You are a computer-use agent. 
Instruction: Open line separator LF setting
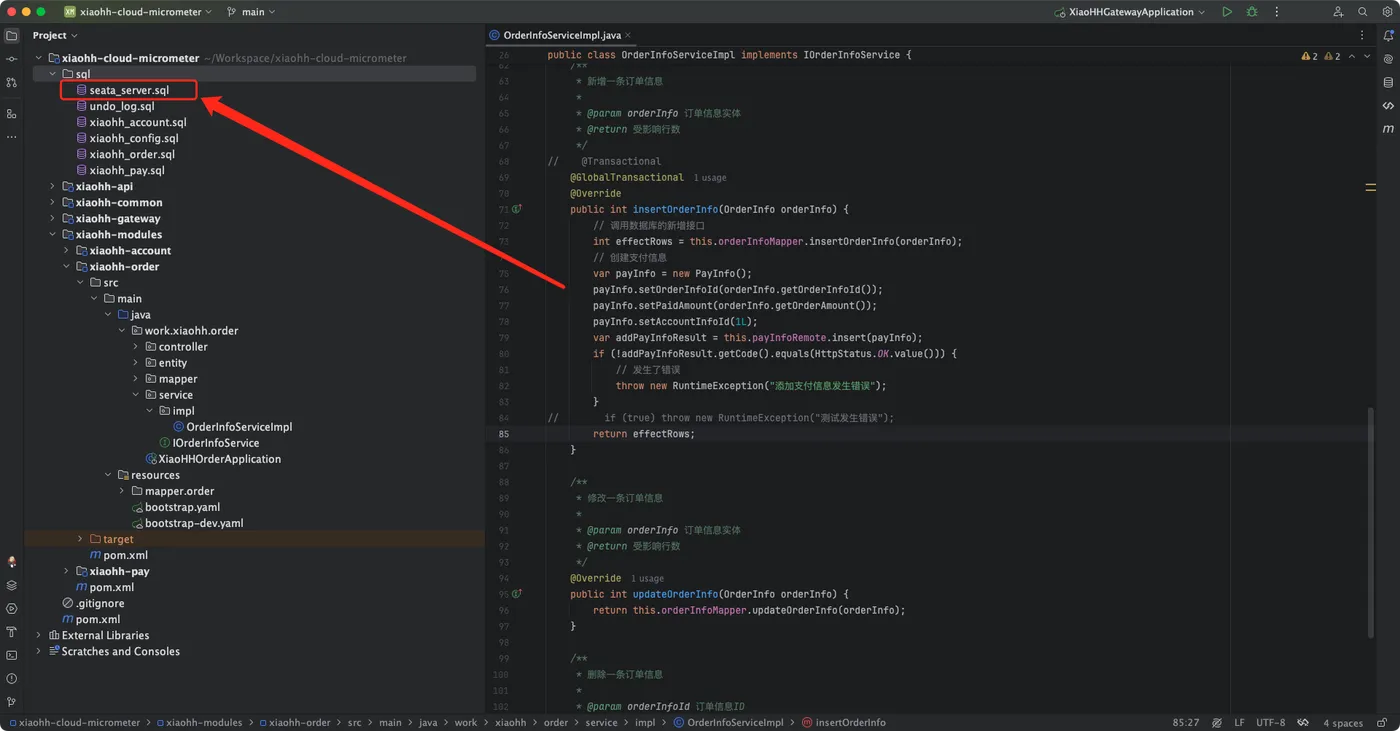(1240, 723)
